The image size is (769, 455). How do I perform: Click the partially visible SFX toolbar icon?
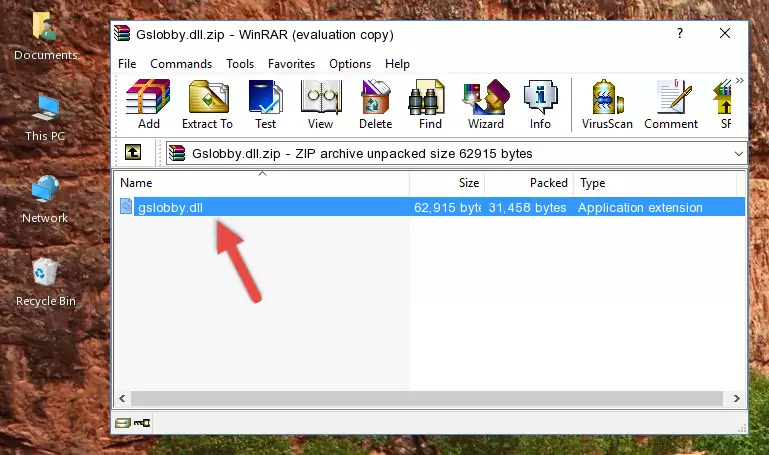(723, 104)
